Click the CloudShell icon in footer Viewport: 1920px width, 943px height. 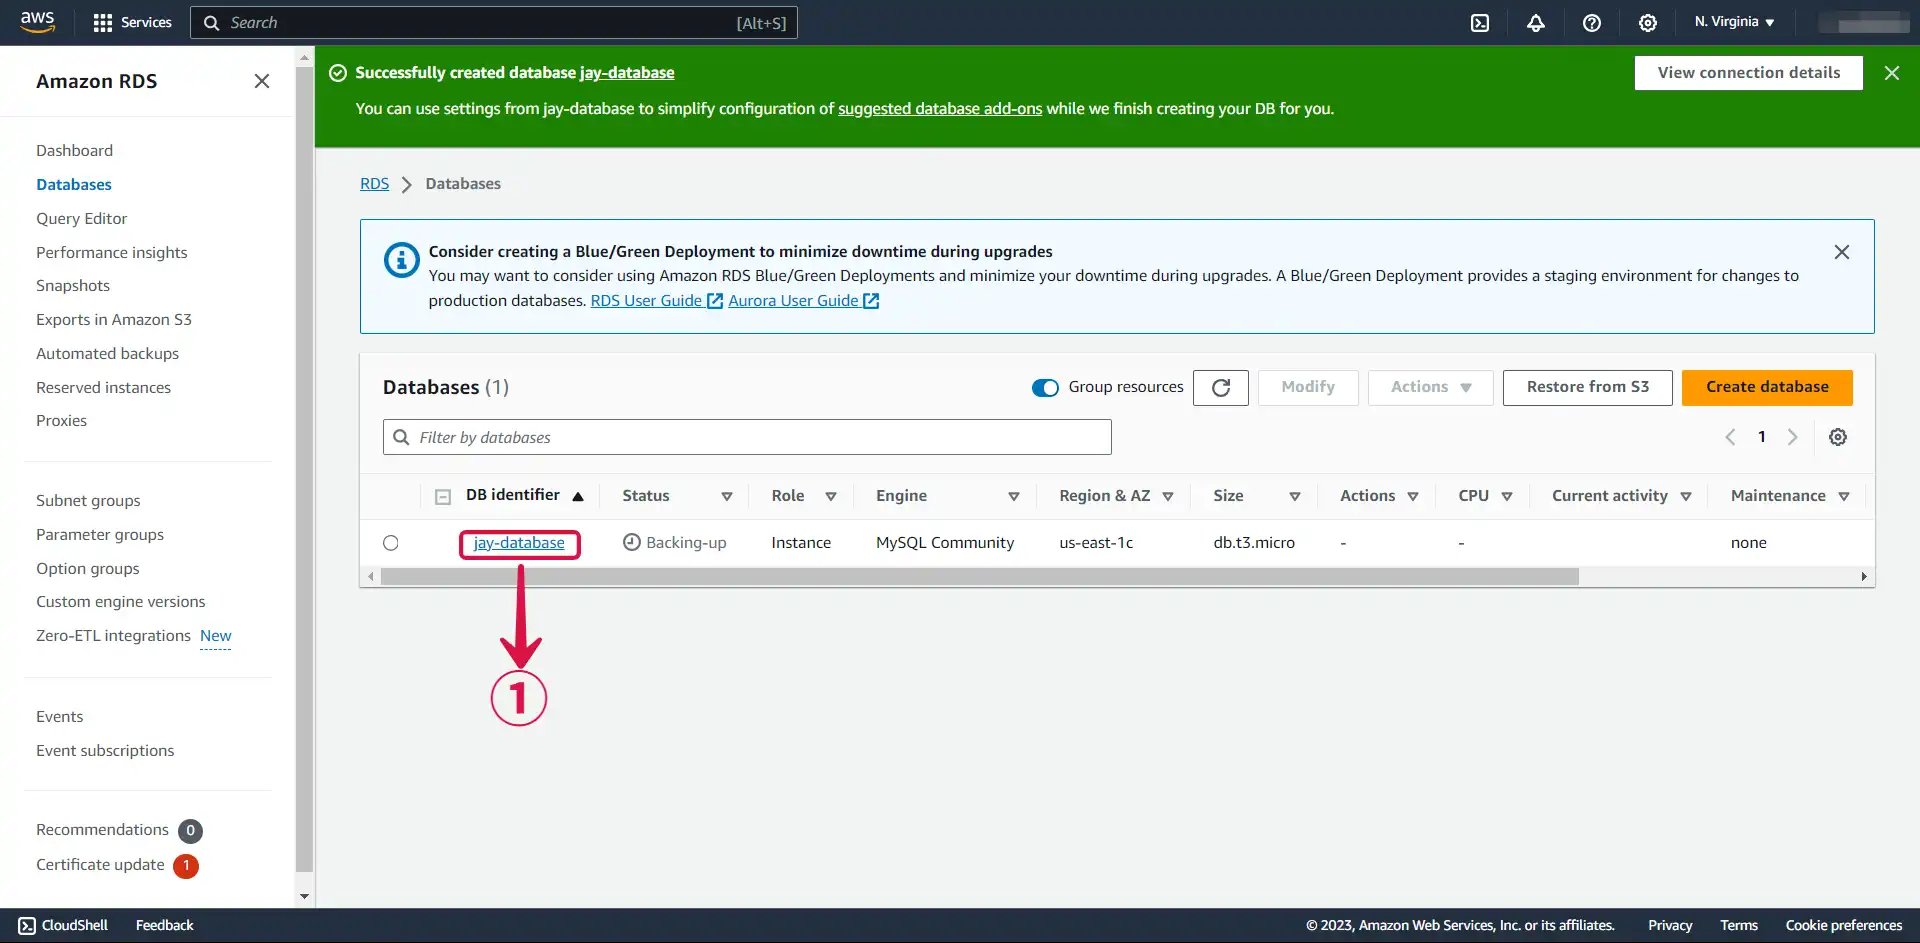coord(27,925)
